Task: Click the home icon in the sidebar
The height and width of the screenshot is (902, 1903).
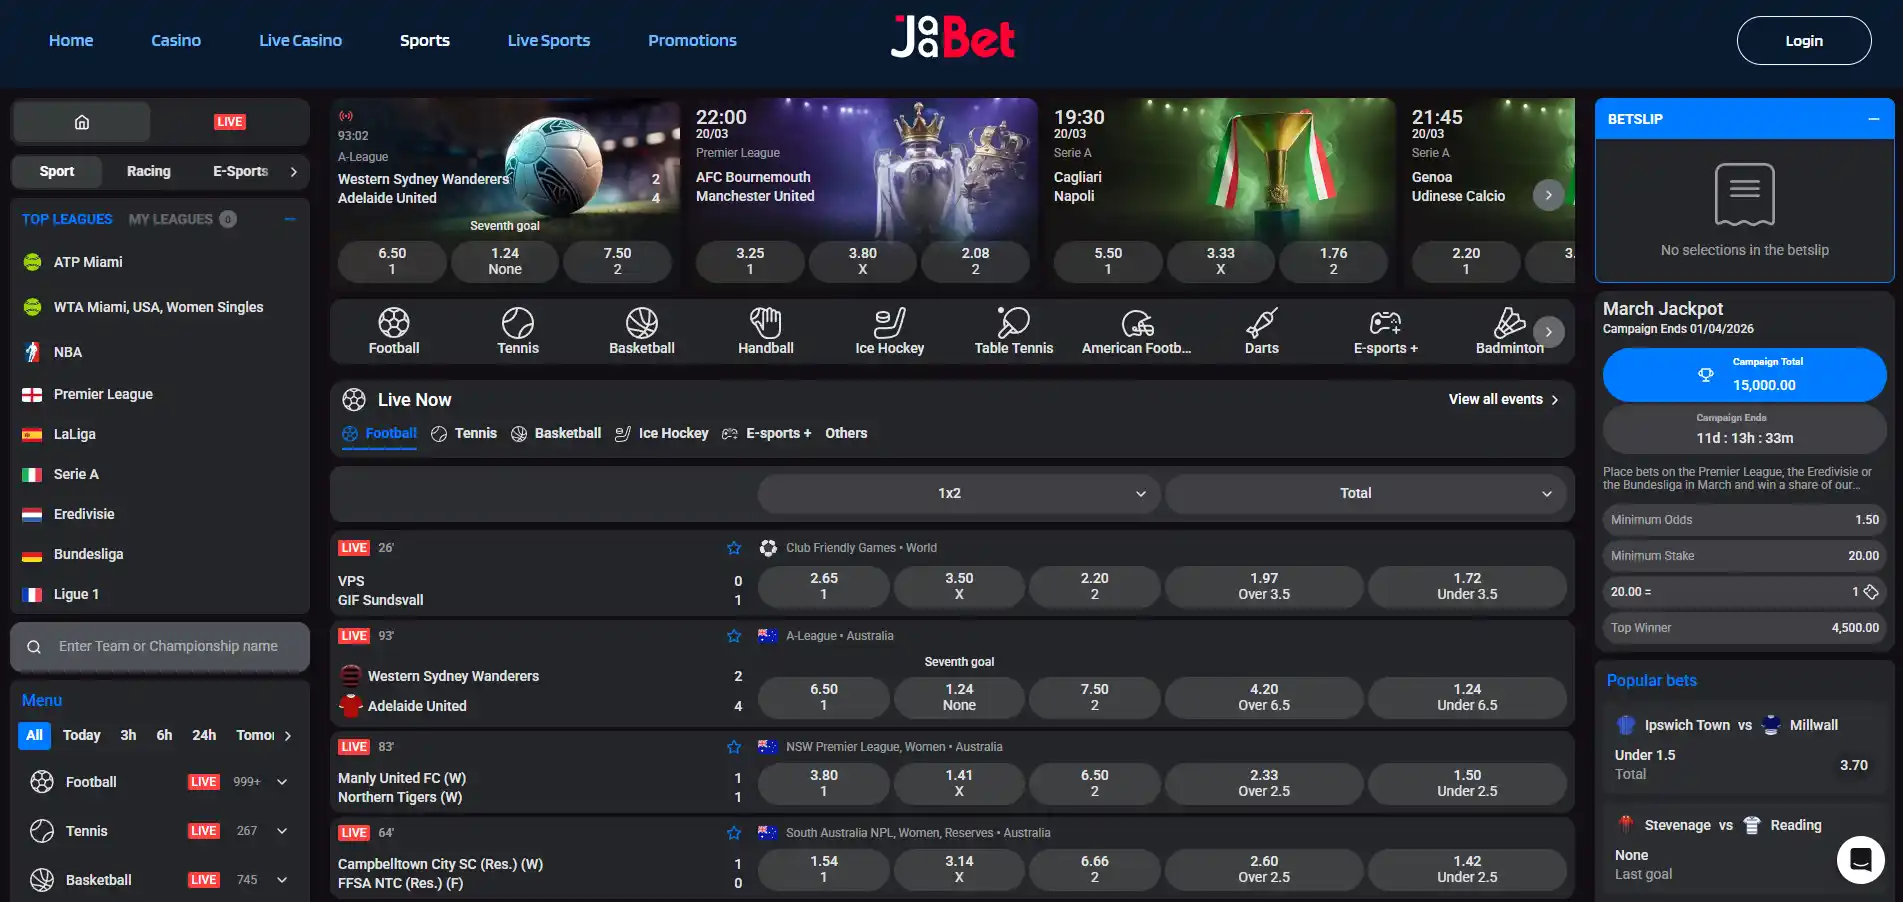Action: click(82, 122)
